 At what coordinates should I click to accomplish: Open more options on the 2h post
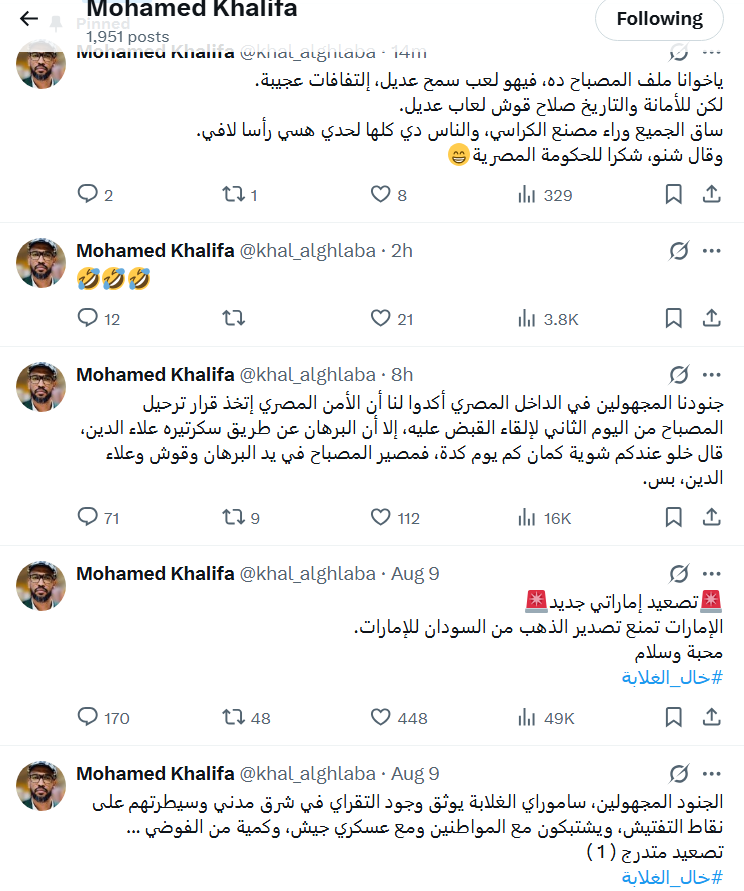coord(712,251)
